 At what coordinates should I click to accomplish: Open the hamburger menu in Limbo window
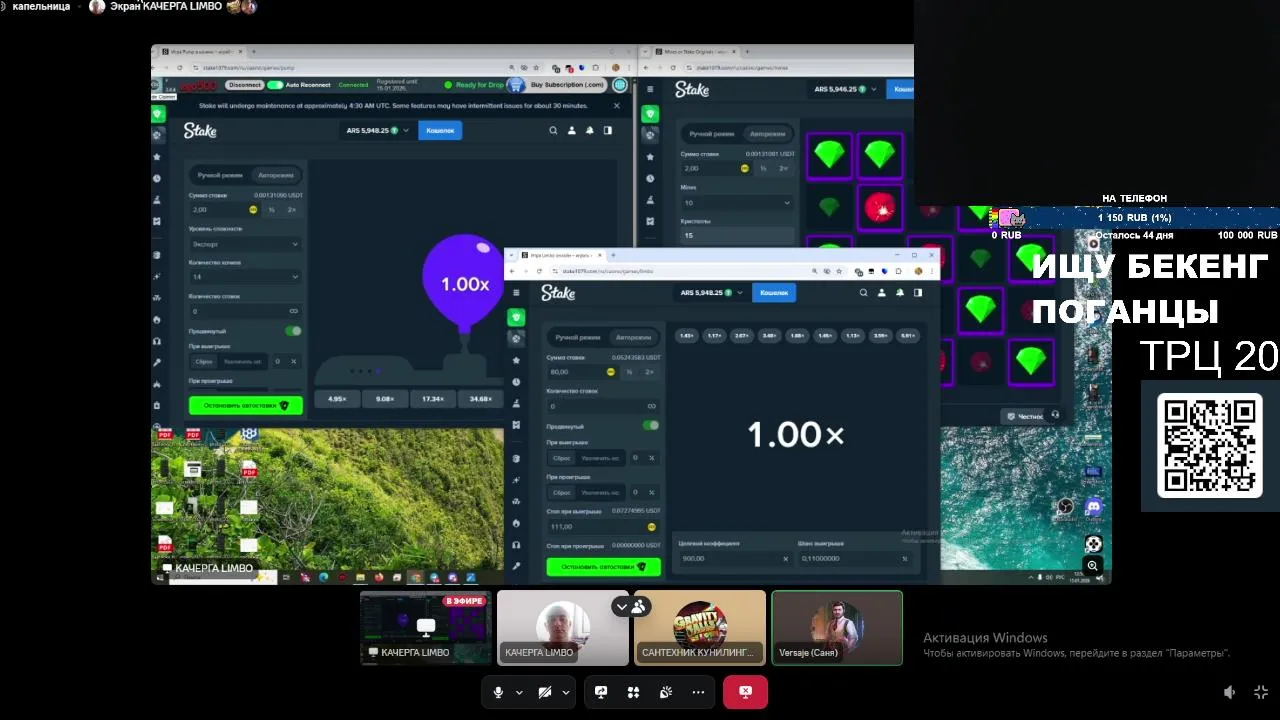(516, 293)
